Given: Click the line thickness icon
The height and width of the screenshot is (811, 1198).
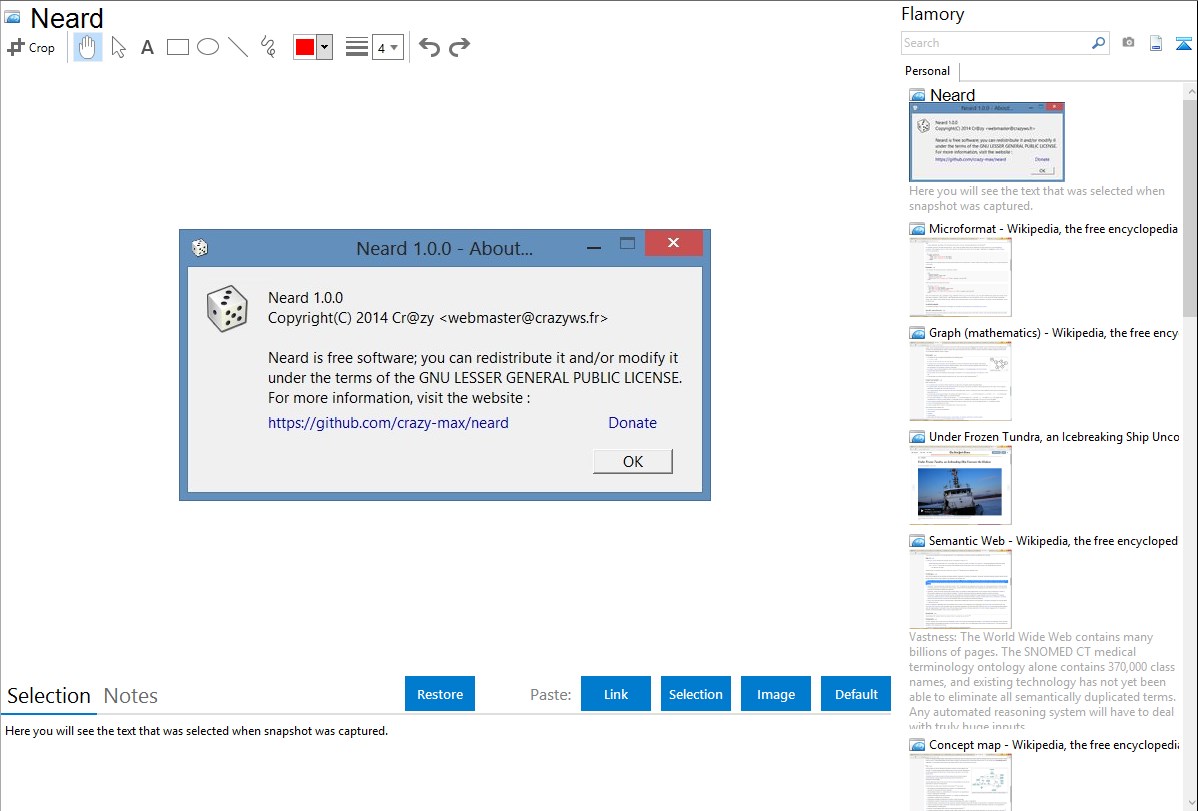Looking at the screenshot, I should point(357,47).
